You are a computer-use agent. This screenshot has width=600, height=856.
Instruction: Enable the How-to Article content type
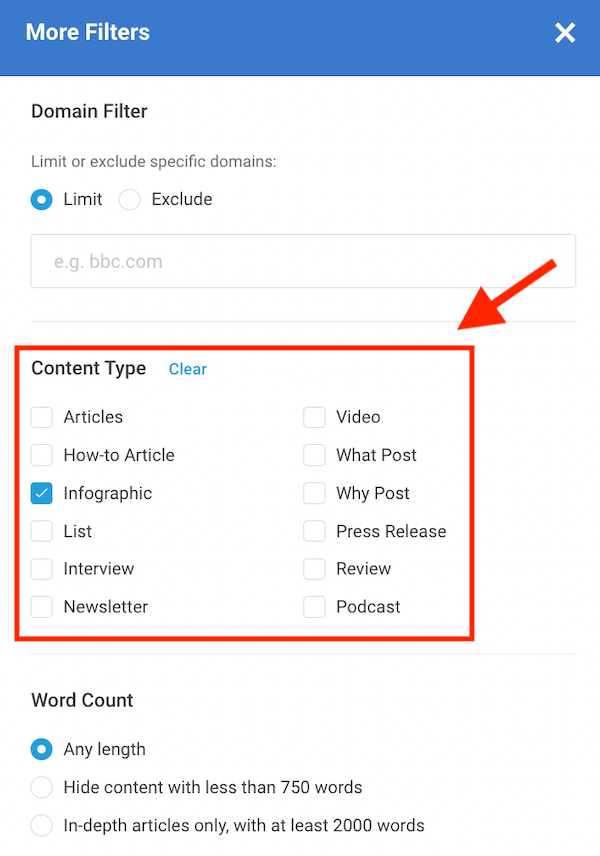(x=42, y=455)
